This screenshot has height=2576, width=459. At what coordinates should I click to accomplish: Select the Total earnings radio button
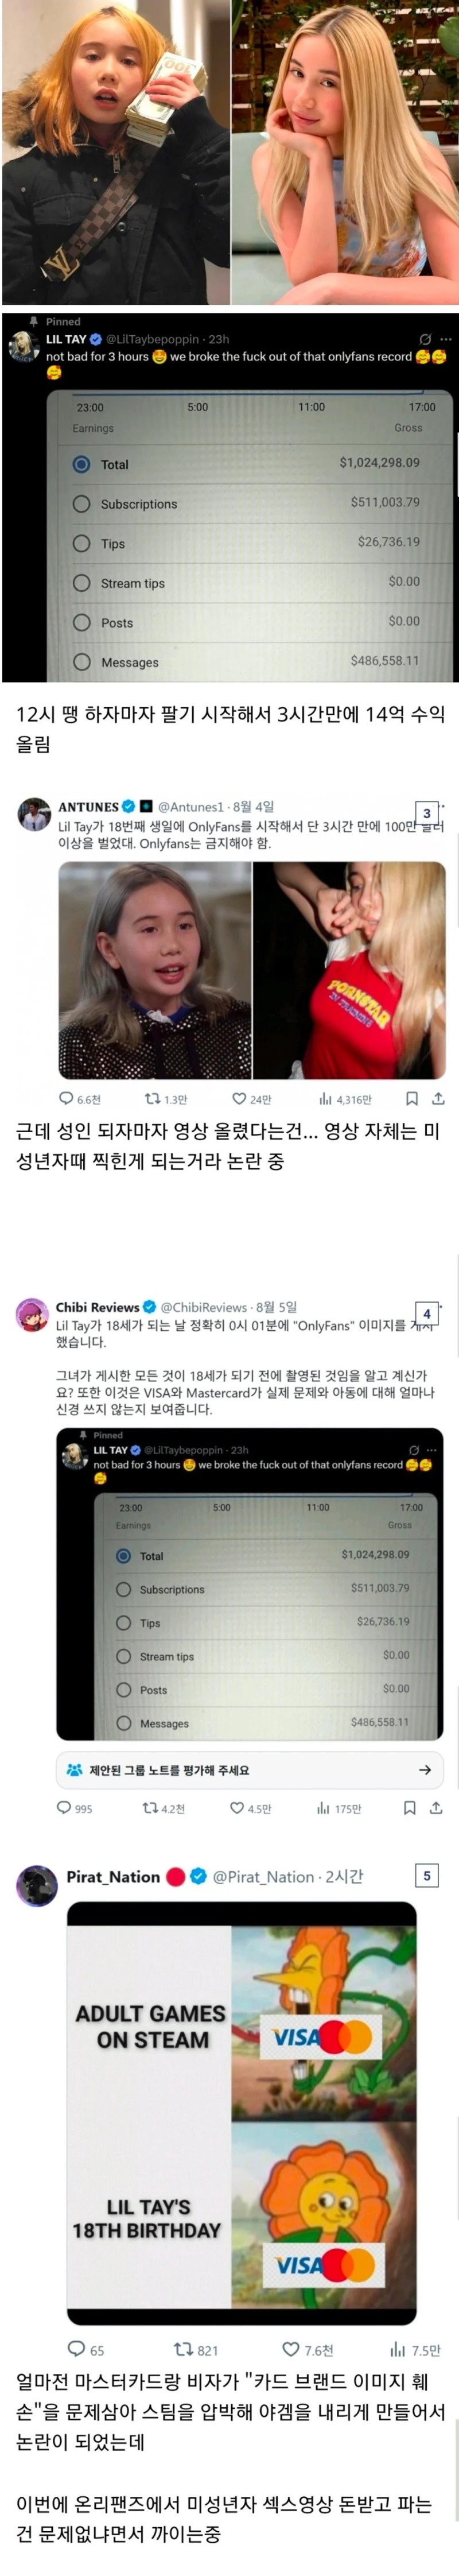click(x=81, y=464)
